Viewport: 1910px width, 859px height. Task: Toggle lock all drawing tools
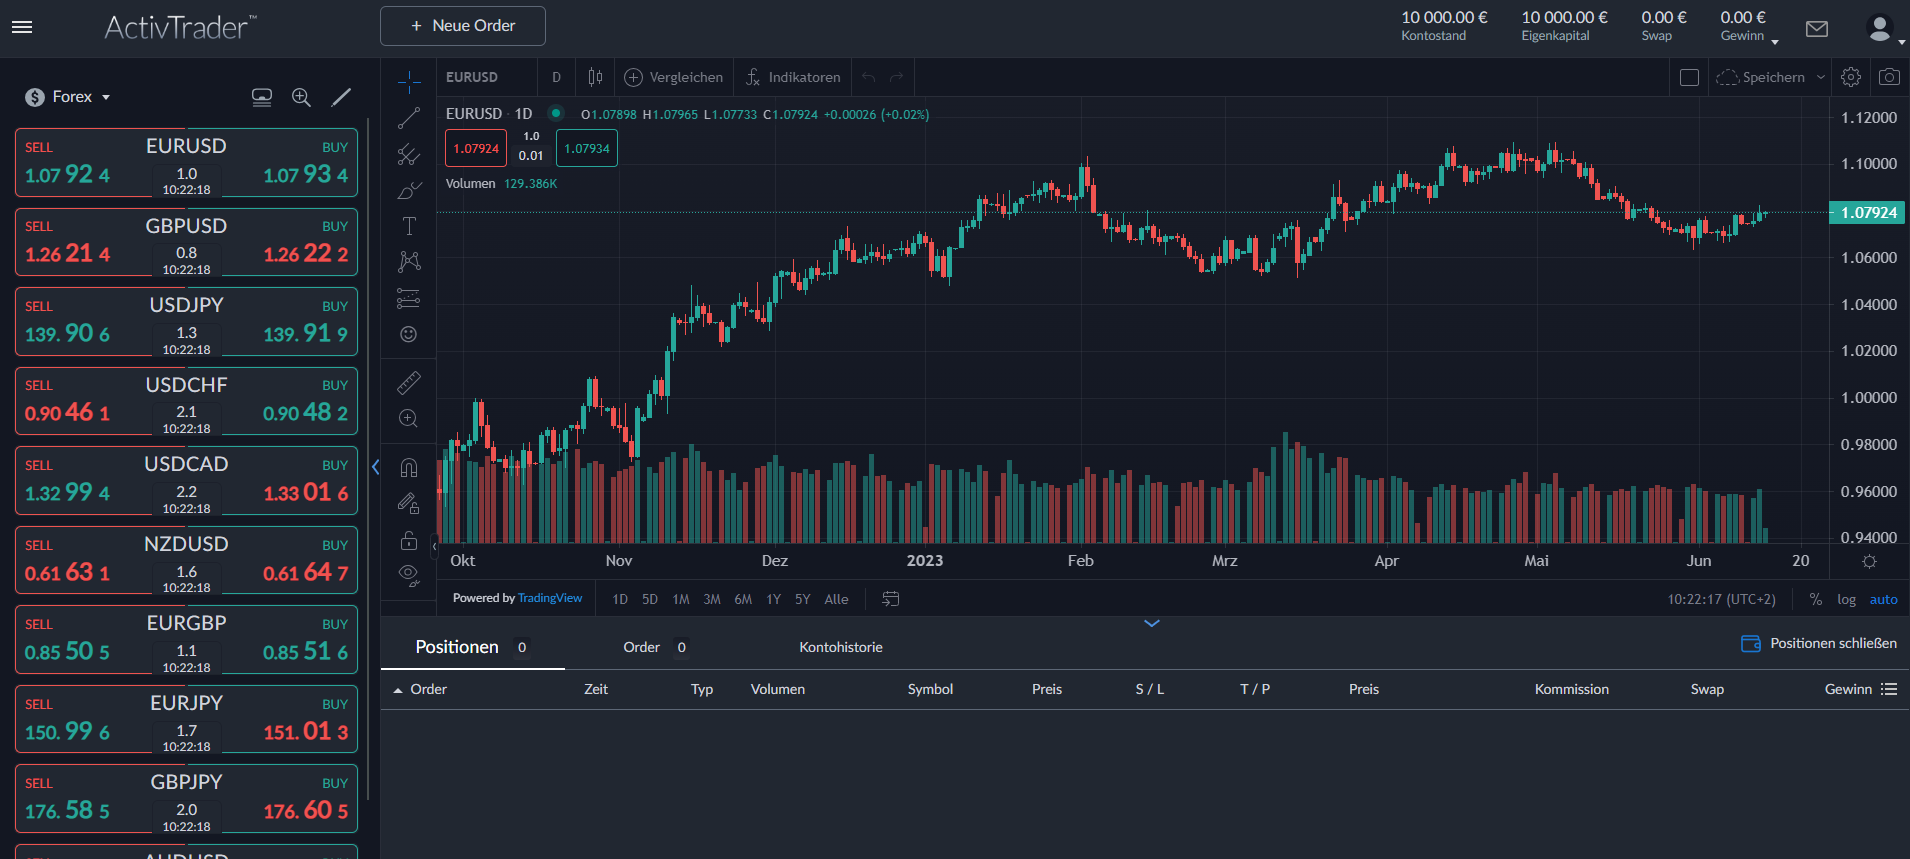409,540
